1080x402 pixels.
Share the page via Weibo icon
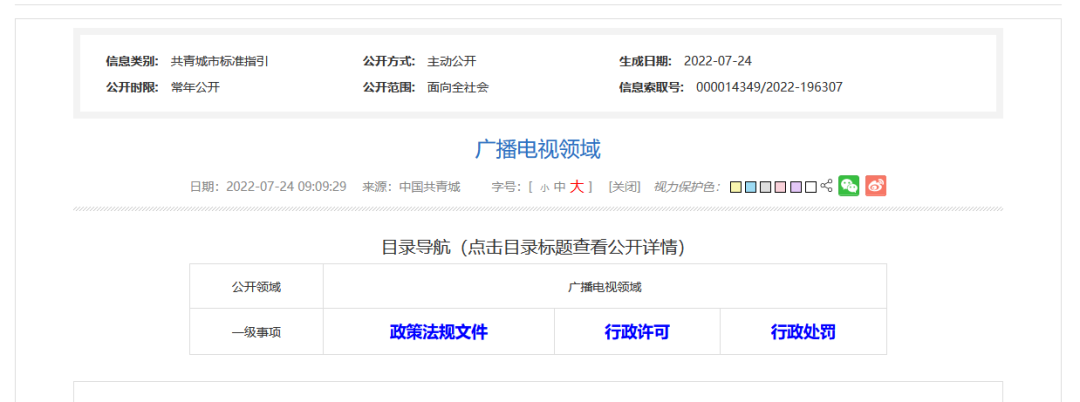pyautogui.click(x=876, y=186)
